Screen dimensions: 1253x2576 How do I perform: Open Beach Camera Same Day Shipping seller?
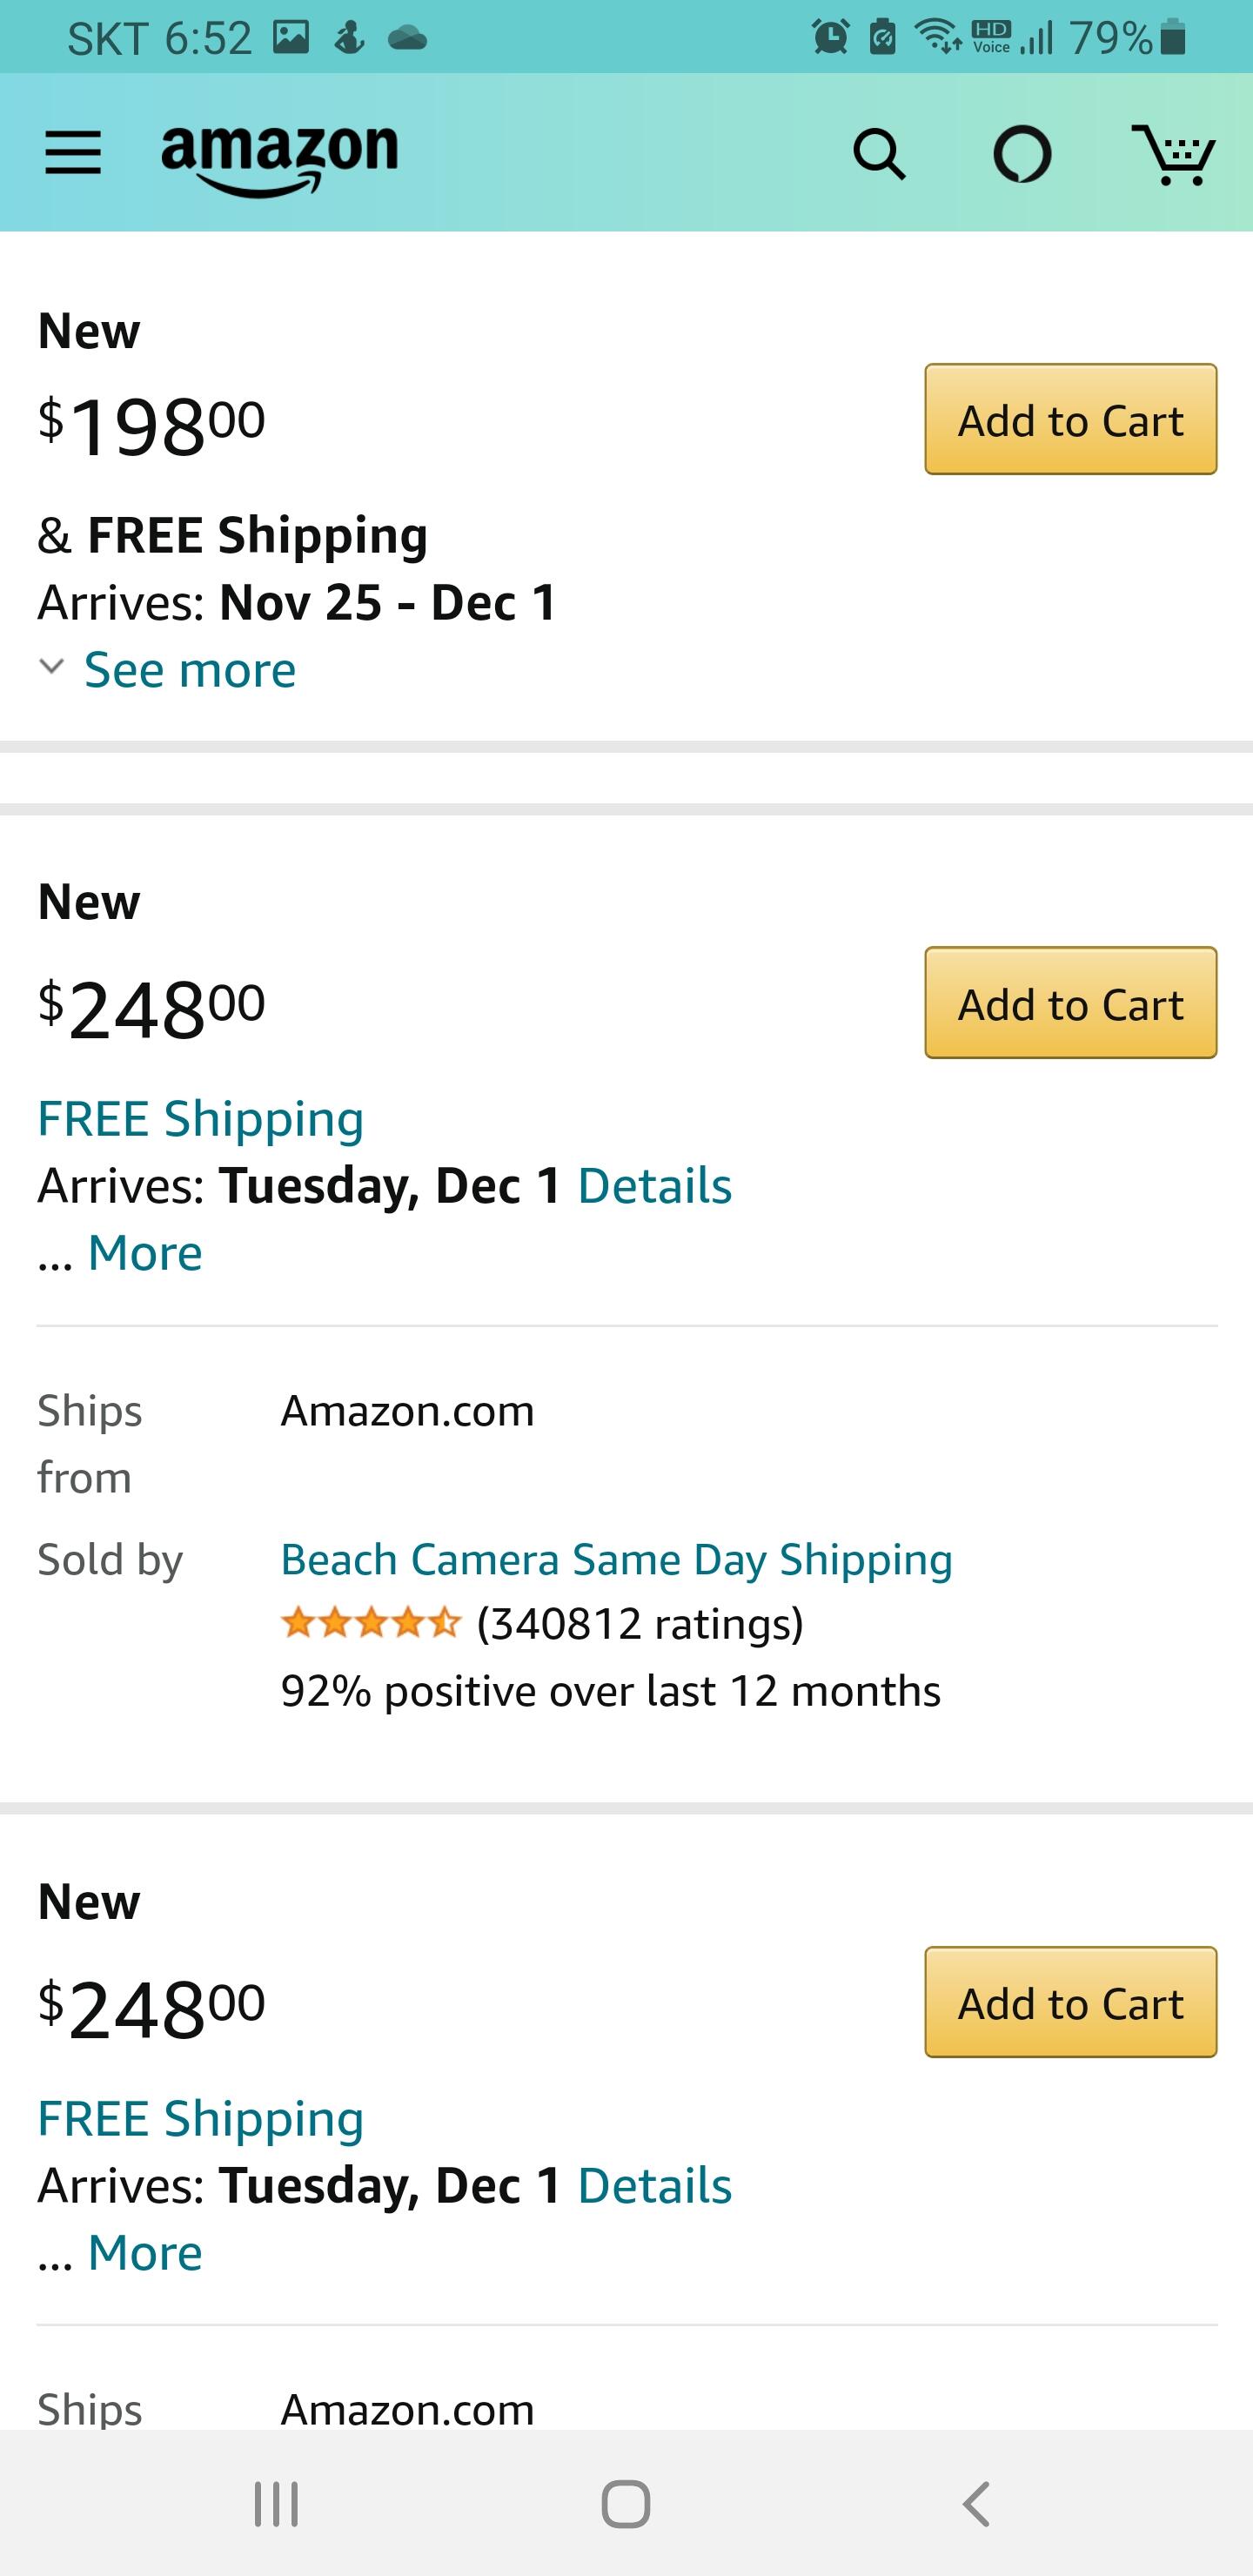pyautogui.click(x=616, y=1559)
